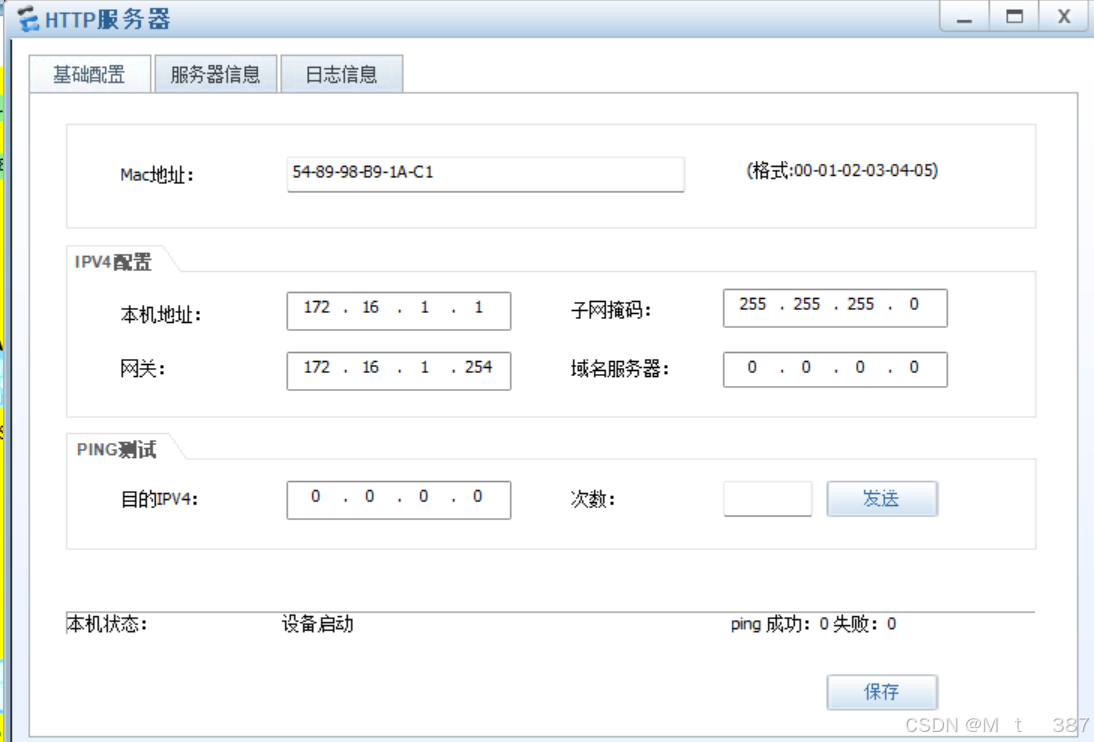Click the 本机地址 IP field
Screen dimensions: 1094x742
398,310
